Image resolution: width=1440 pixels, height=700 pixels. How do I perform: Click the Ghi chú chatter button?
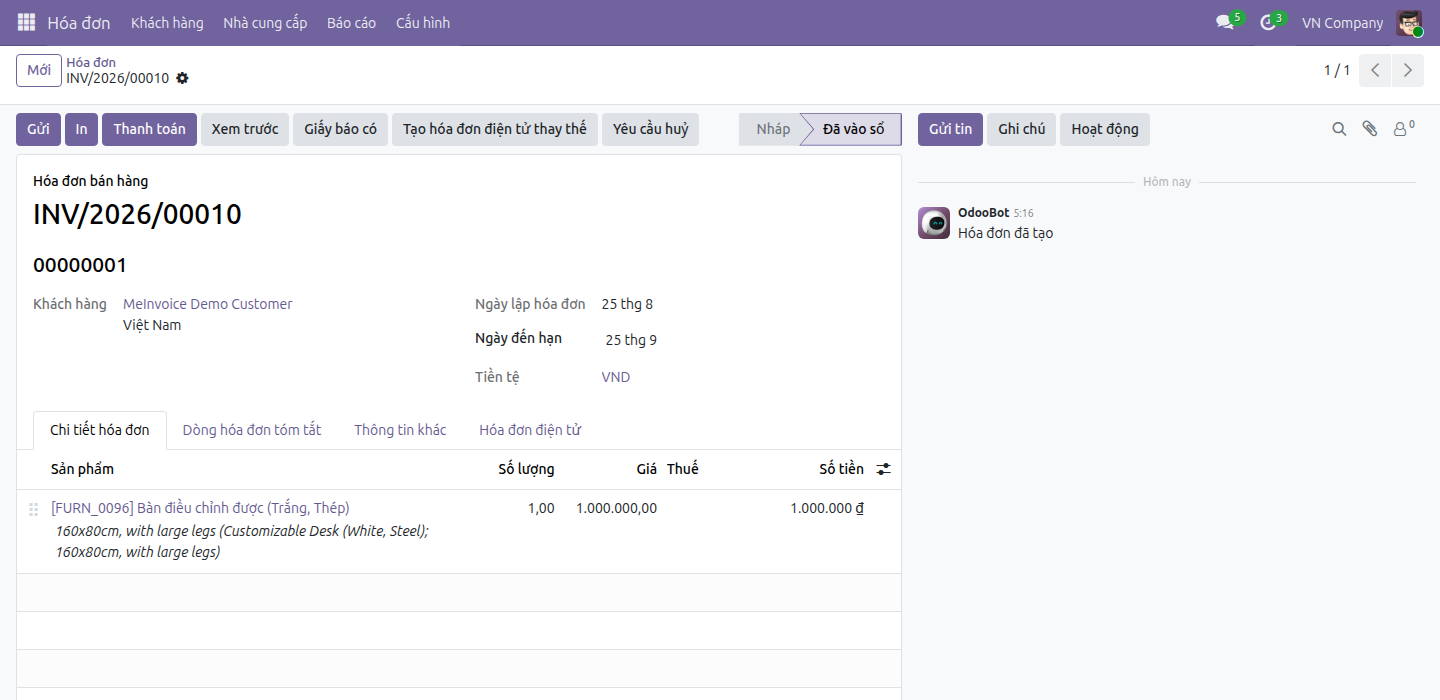tap(1021, 129)
